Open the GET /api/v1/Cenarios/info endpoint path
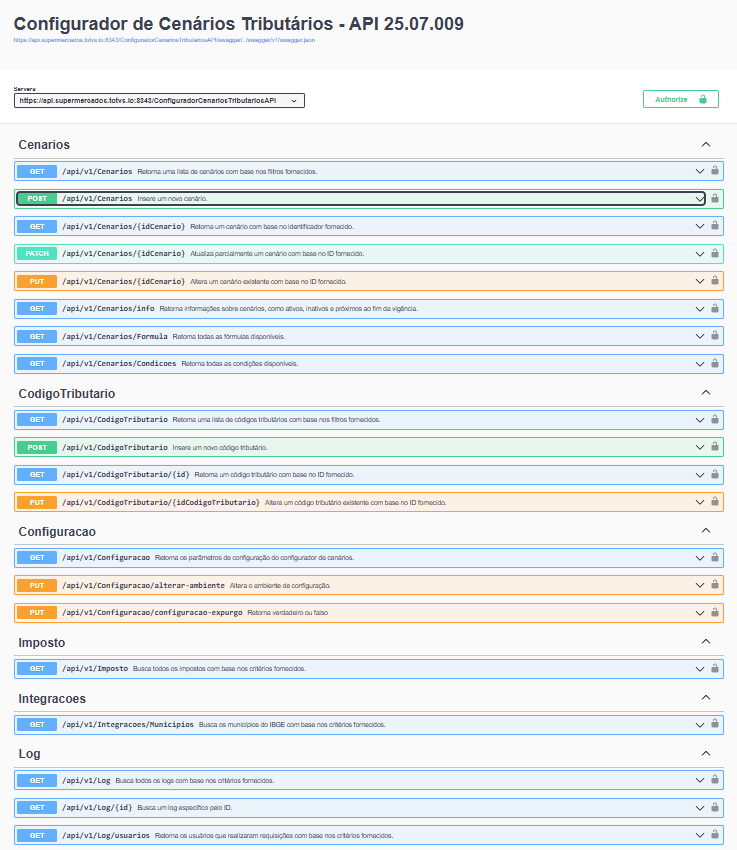The width and height of the screenshot is (737, 850). [x=108, y=309]
